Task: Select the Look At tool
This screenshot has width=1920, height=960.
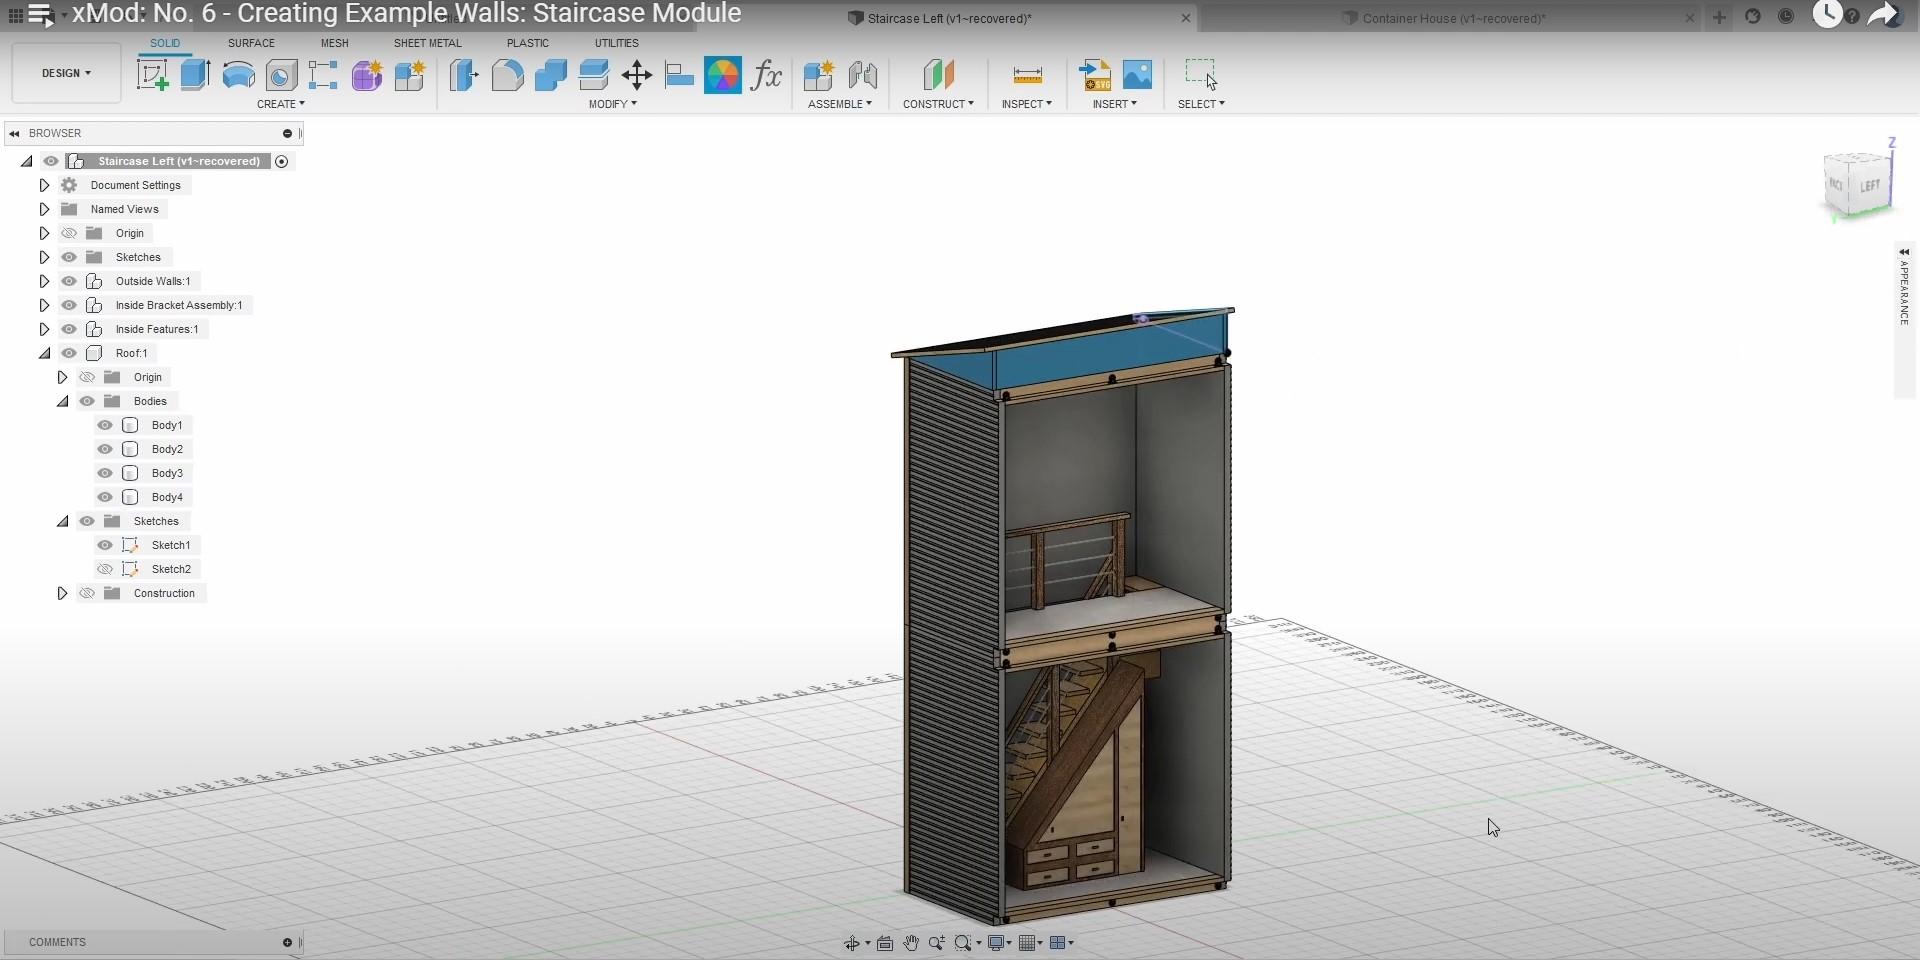Action: pos(885,943)
